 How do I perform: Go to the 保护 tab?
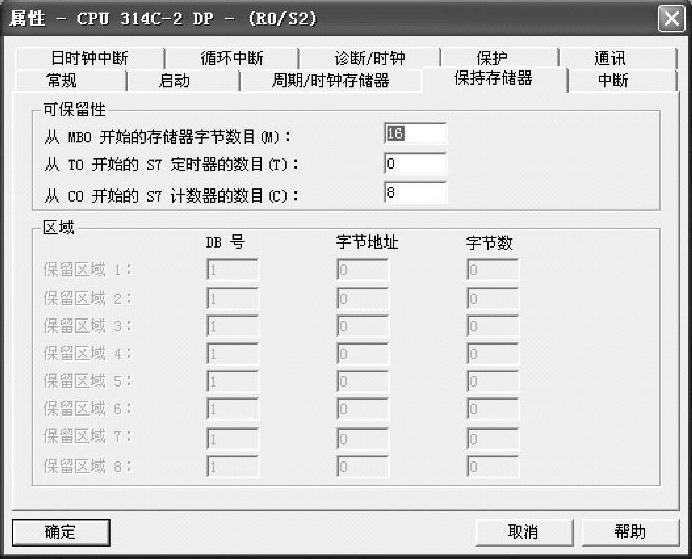(492, 58)
